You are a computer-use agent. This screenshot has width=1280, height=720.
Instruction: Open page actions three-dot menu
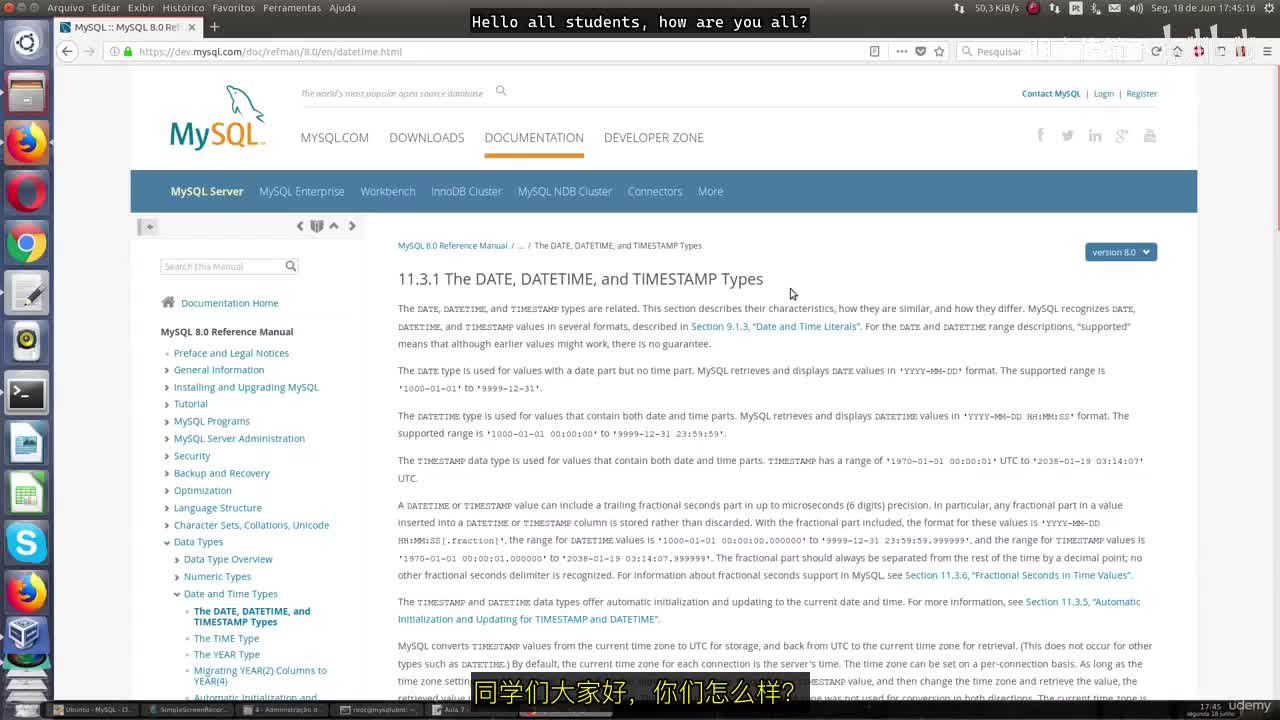coord(901,51)
